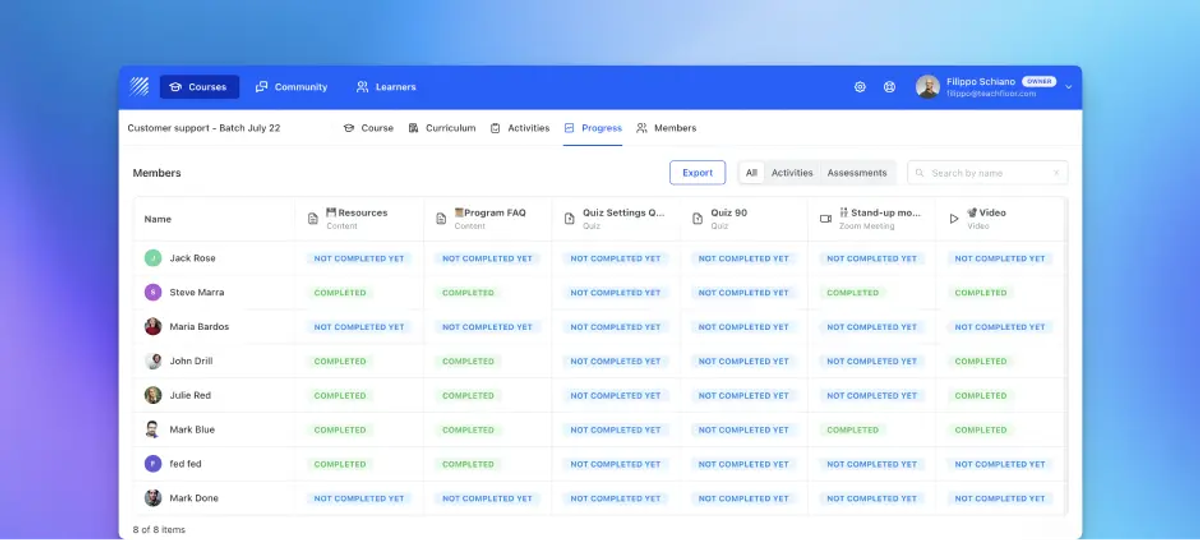Click the search magnifier icon
Viewport: 1200px width, 540px height.
click(920, 173)
